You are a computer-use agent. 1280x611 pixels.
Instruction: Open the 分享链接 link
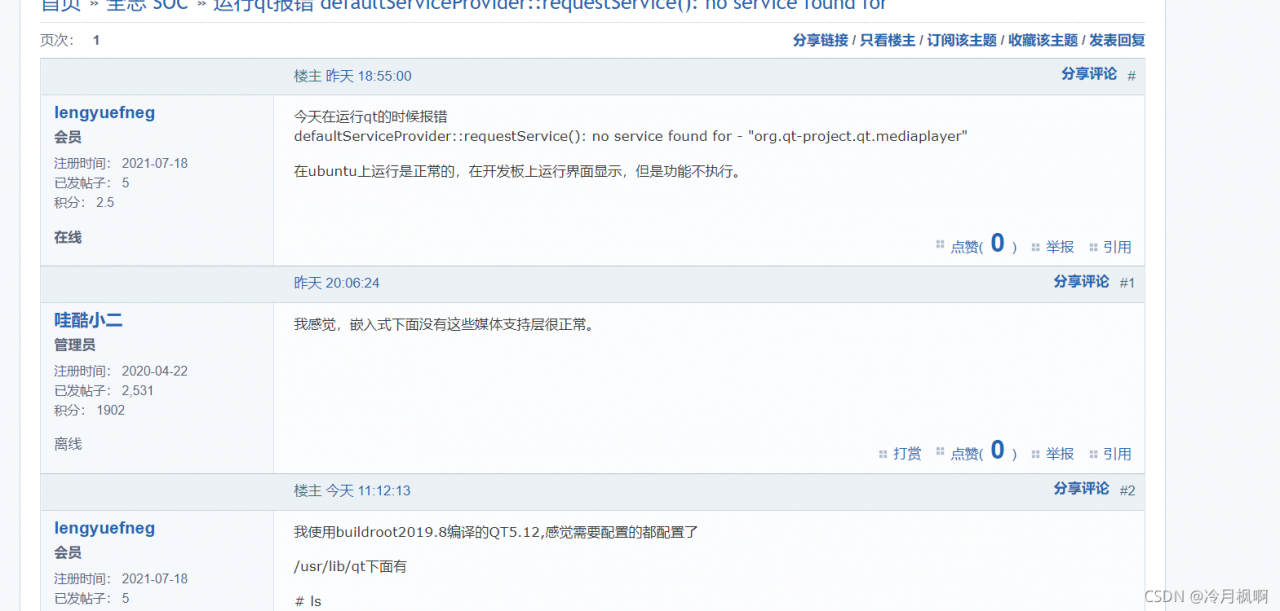point(820,41)
